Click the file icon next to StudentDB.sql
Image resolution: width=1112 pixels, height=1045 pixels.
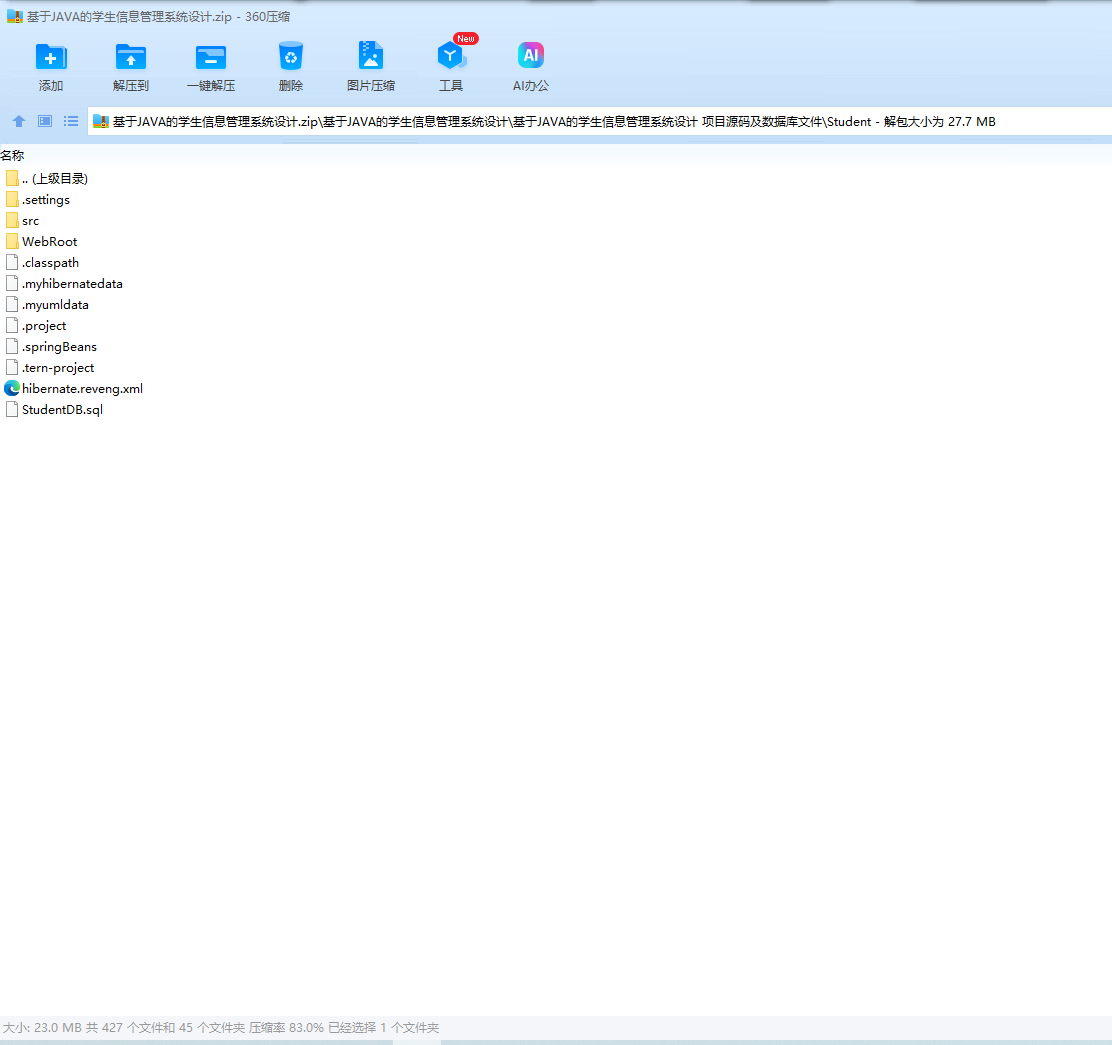(11, 410)
